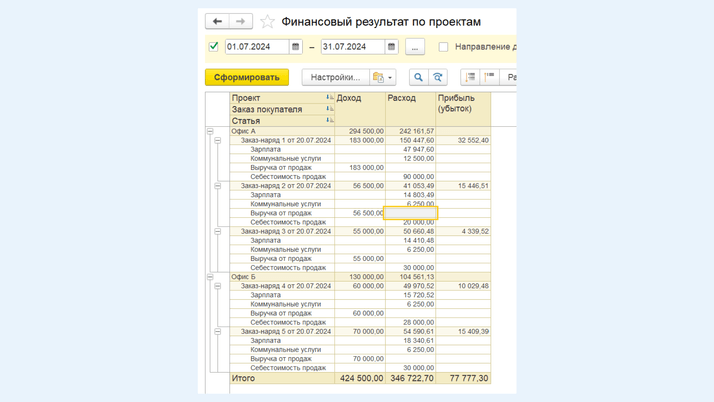Click sort icon in Проект header row

[329, 97]
